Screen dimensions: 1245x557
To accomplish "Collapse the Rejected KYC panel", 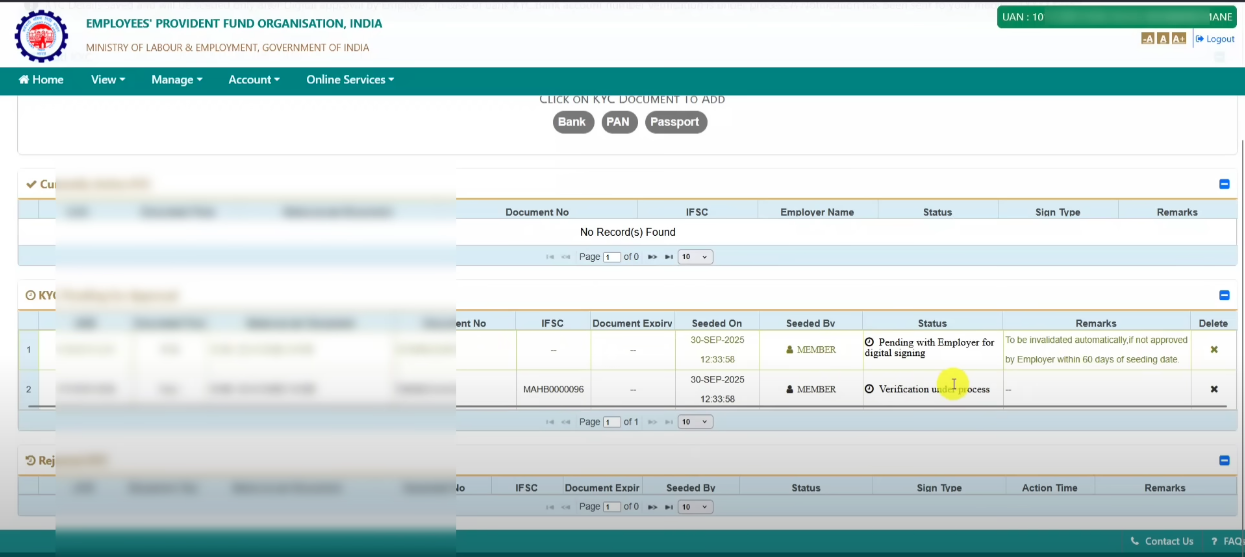I will click(1224, 460).
